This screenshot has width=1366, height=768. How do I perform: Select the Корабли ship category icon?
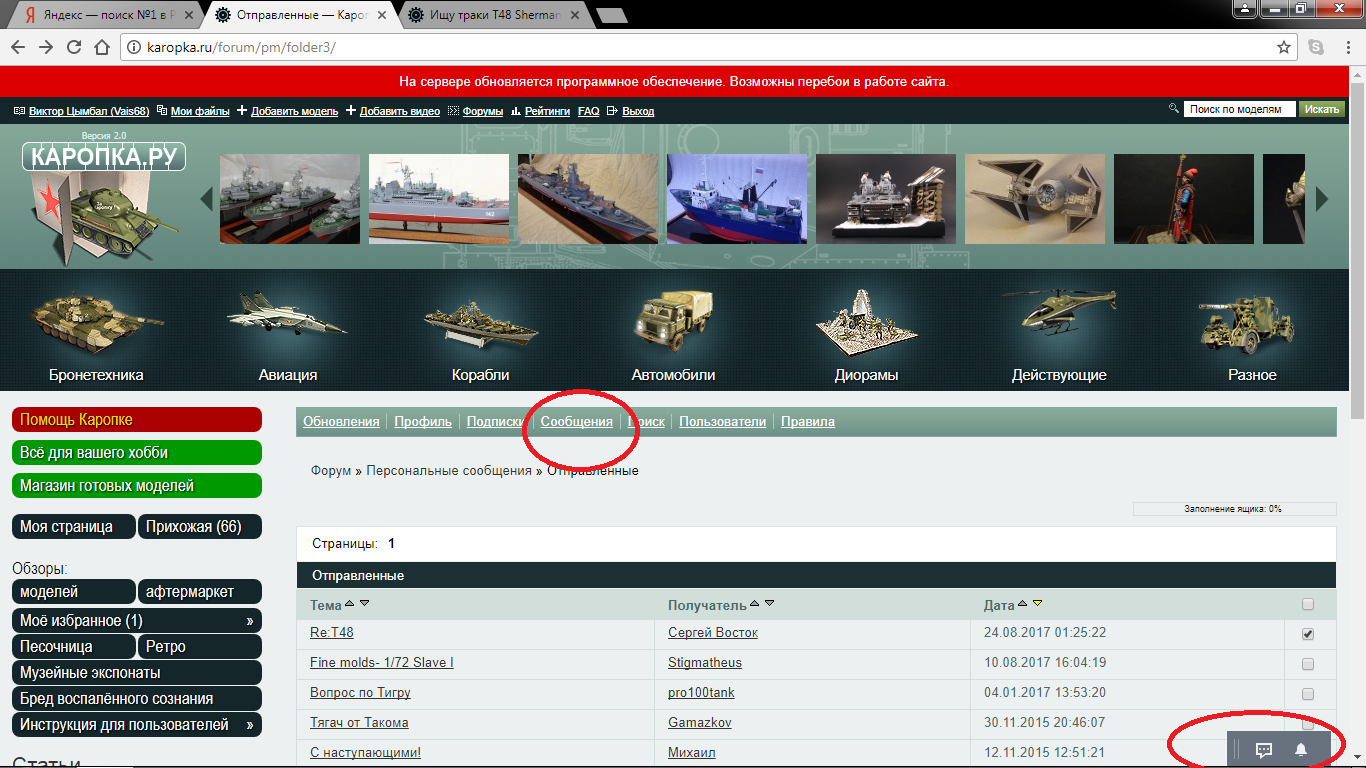click(x=480, y=323)
